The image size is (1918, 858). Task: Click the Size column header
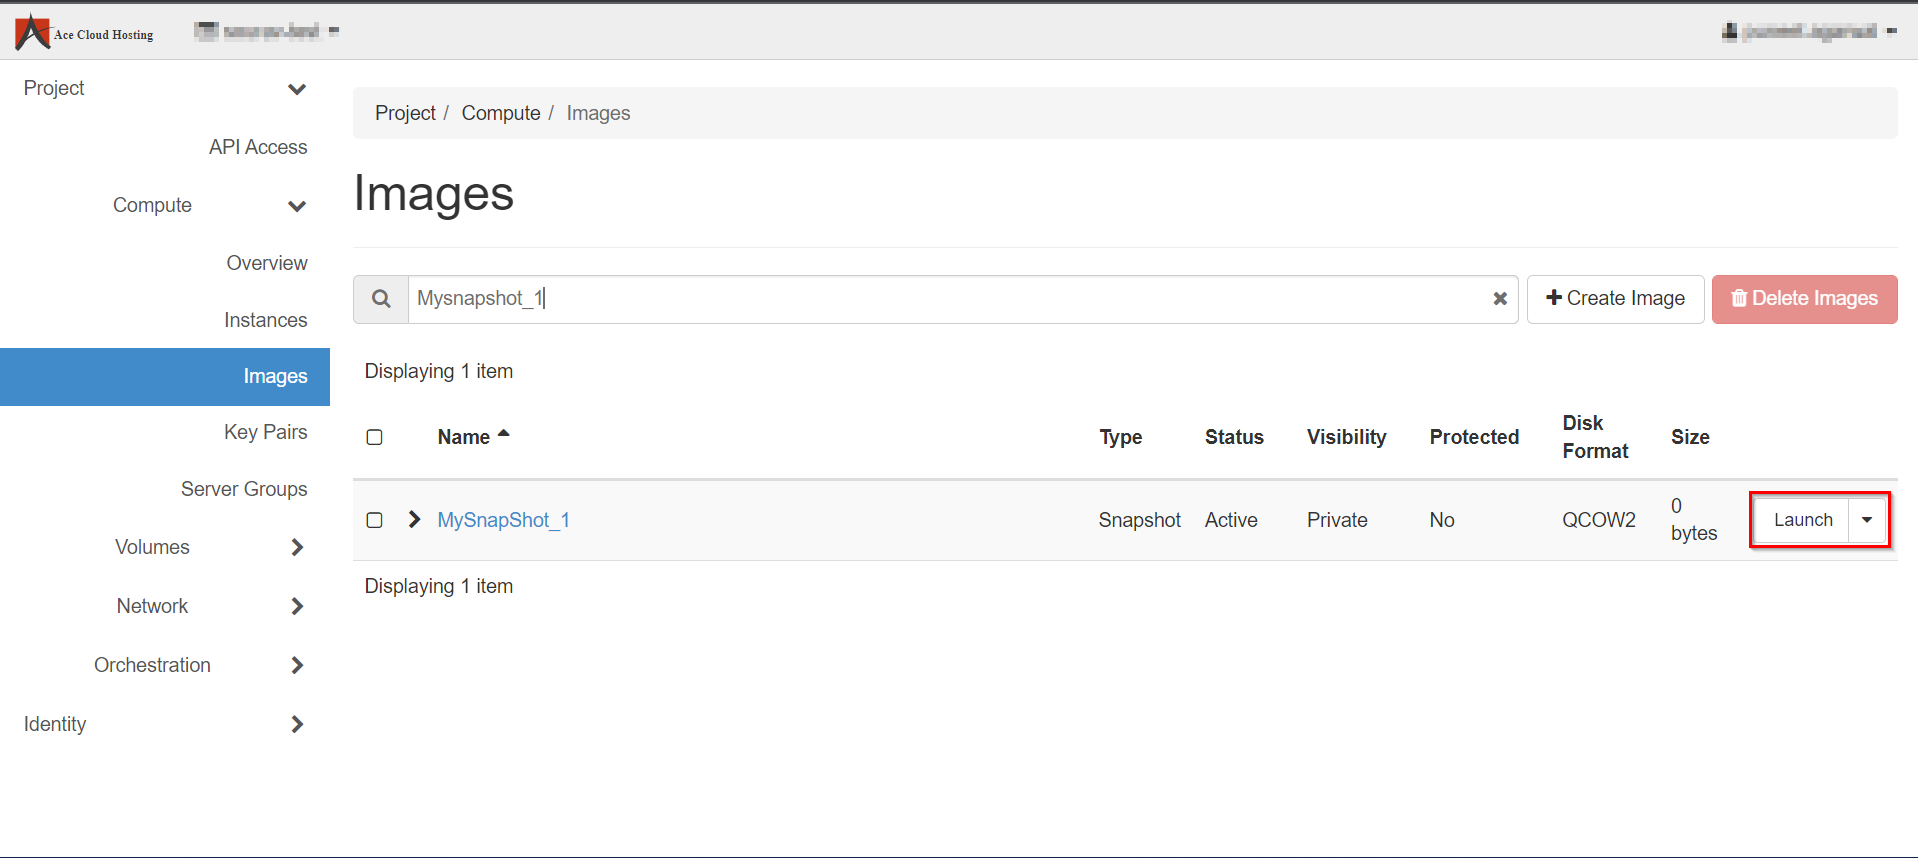point(1690,437)
